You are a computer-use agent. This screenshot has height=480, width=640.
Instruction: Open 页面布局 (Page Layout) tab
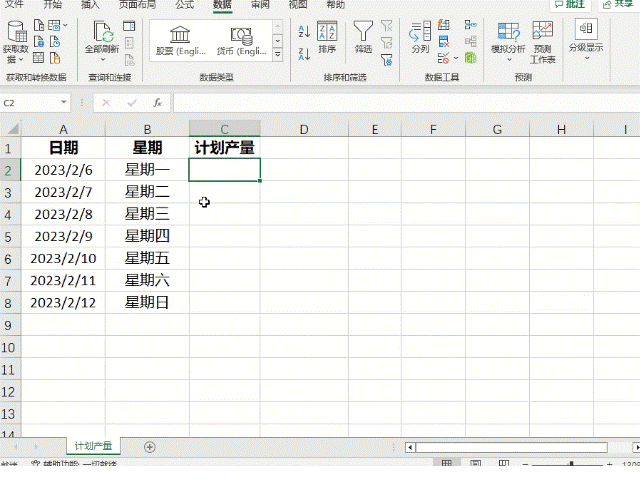tap(138, 4)
